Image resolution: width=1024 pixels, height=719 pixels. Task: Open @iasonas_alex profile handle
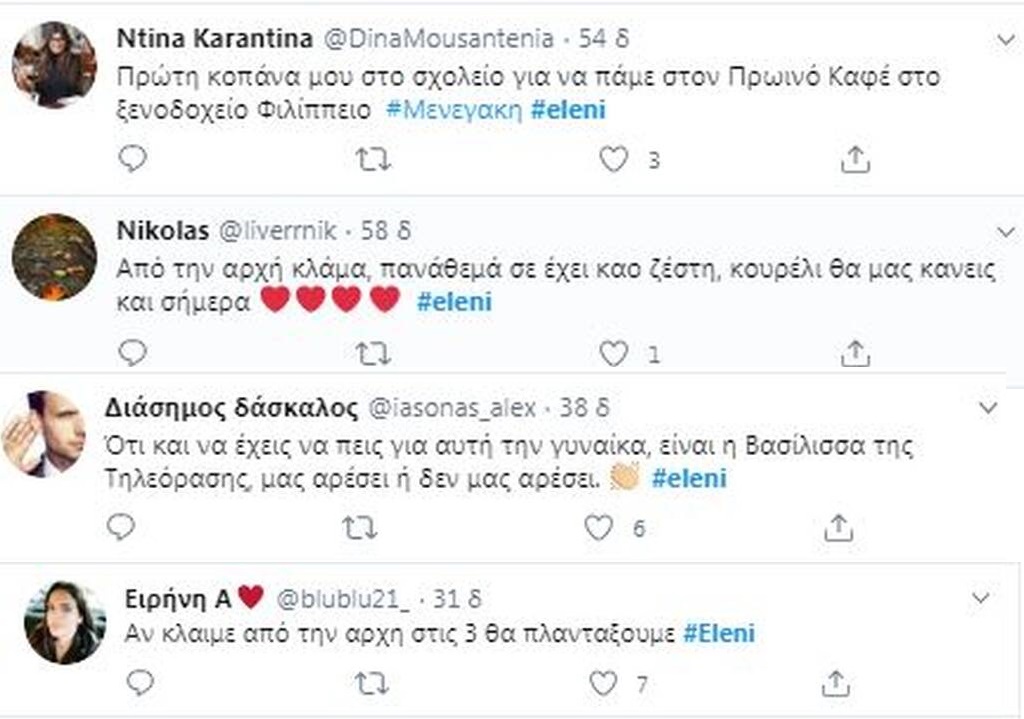coord(453,407)
